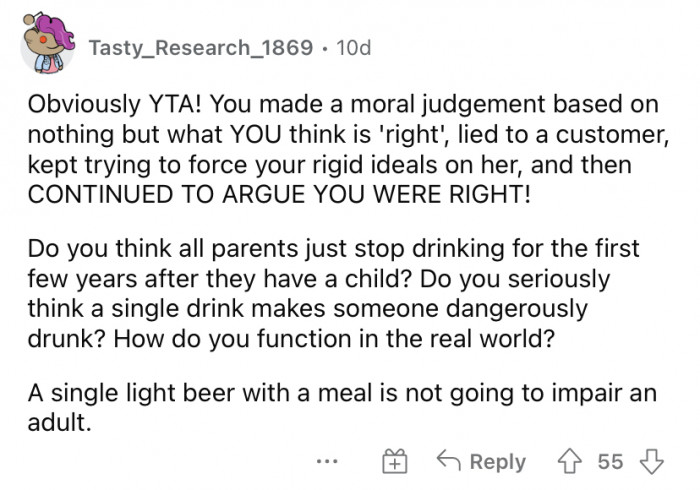Downvote this comment
The height and width of the screenshot is (490, 700).
tap(651, 461)
